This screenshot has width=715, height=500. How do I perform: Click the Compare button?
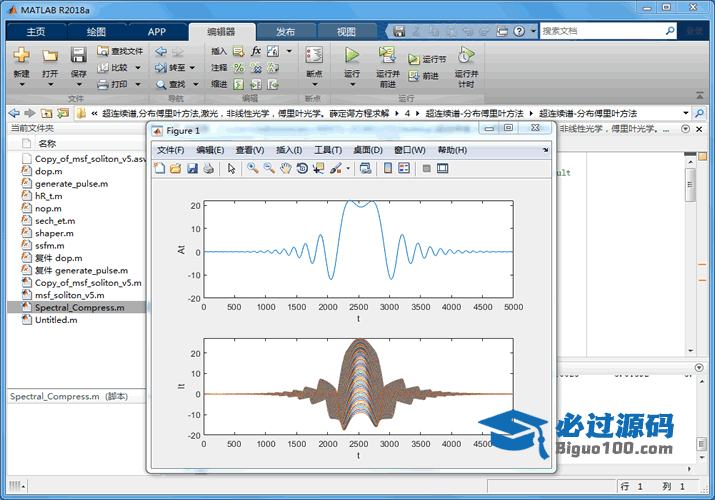[x=113, y=67]
